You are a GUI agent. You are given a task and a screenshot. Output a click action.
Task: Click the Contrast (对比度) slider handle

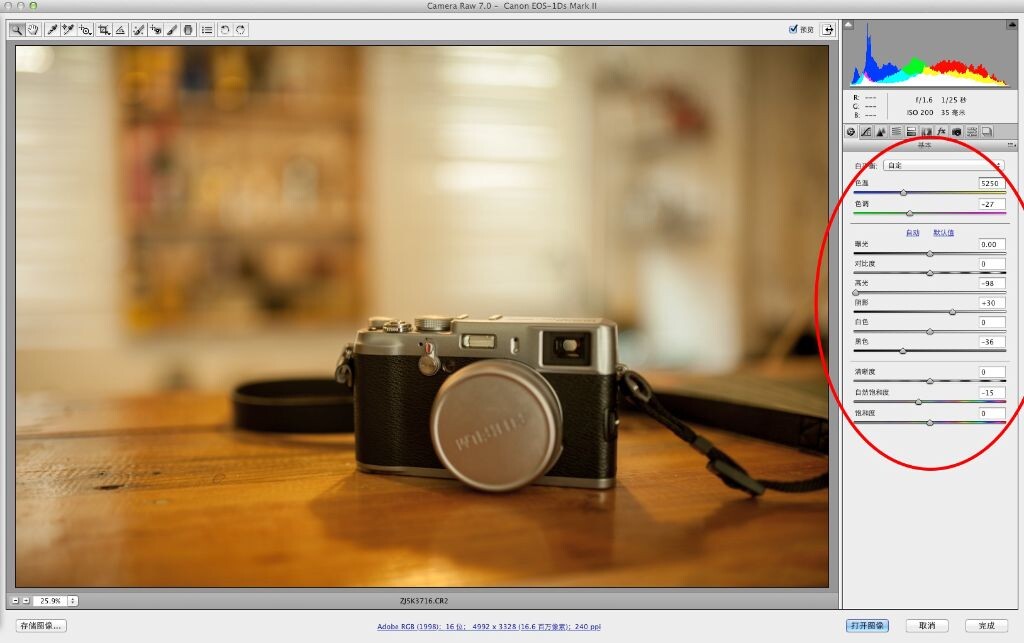click(x=930, y=273)
